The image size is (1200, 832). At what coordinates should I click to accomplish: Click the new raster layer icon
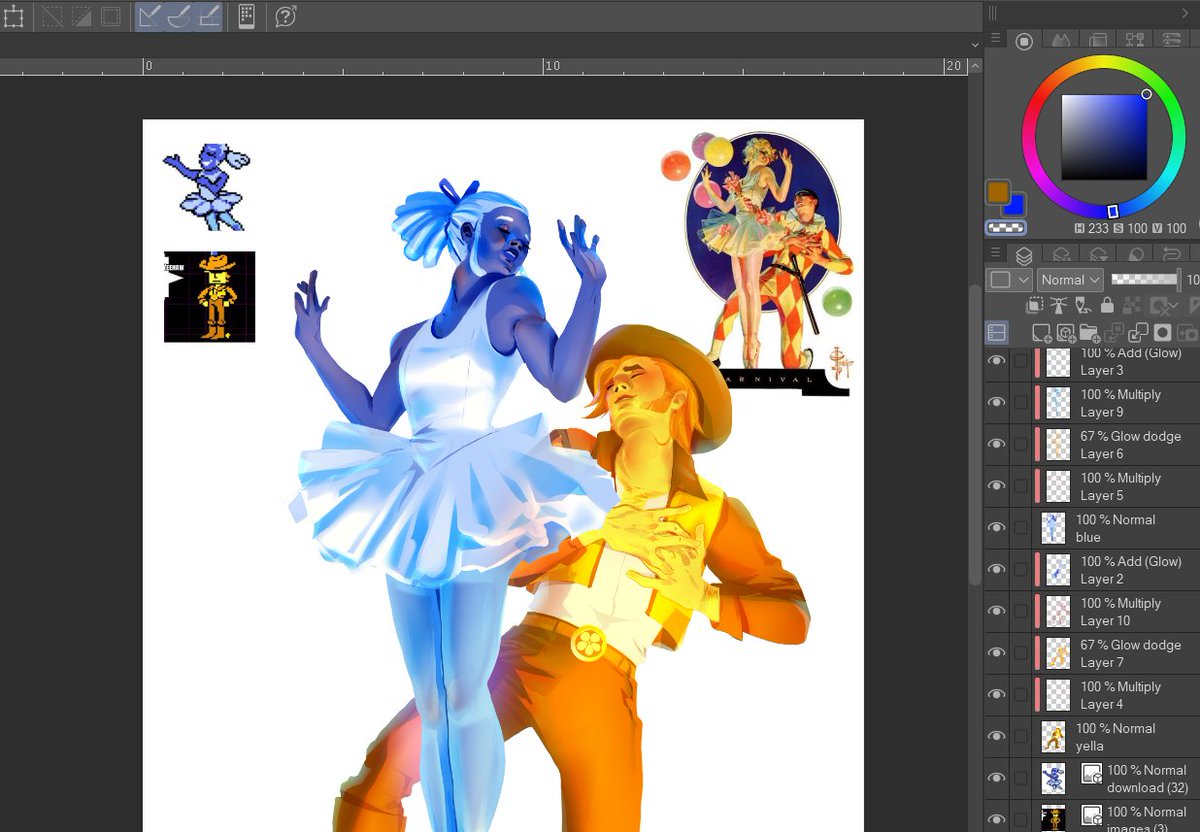[1041, 332]
